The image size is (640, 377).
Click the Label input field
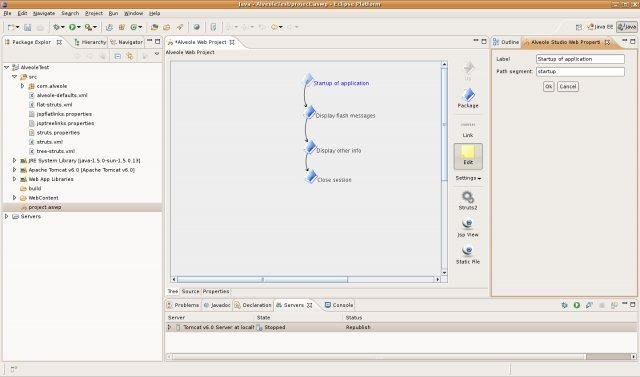580,59
